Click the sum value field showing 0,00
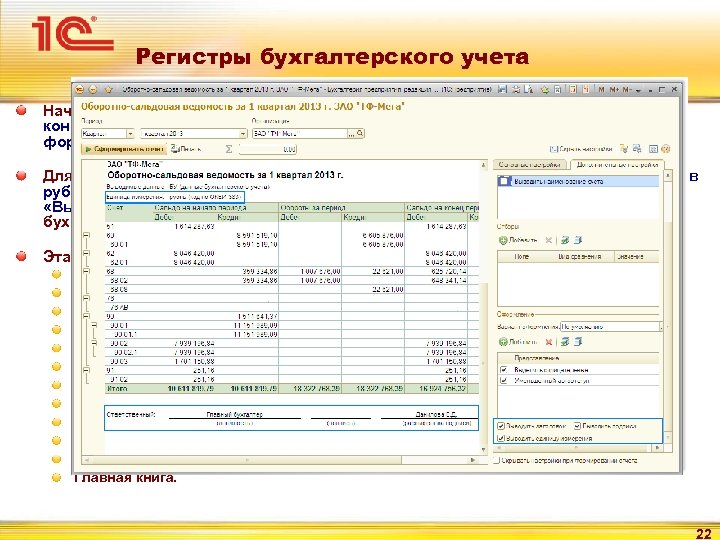 click(267, 149)
